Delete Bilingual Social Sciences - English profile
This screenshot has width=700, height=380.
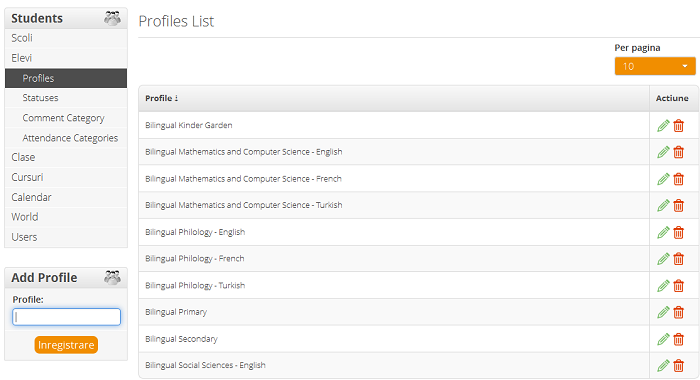point(679,365)
